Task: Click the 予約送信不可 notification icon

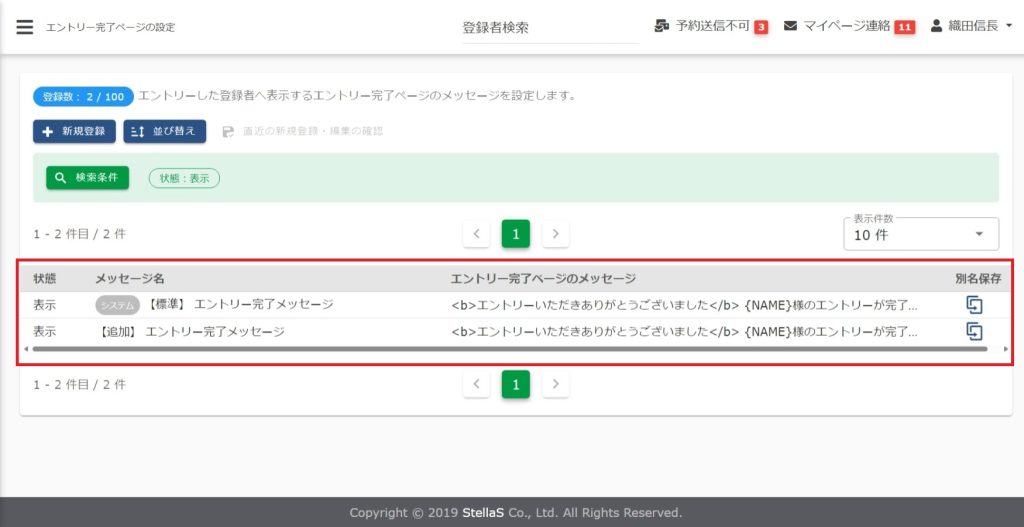Action: pyautogui.click(x=662, y=26)
